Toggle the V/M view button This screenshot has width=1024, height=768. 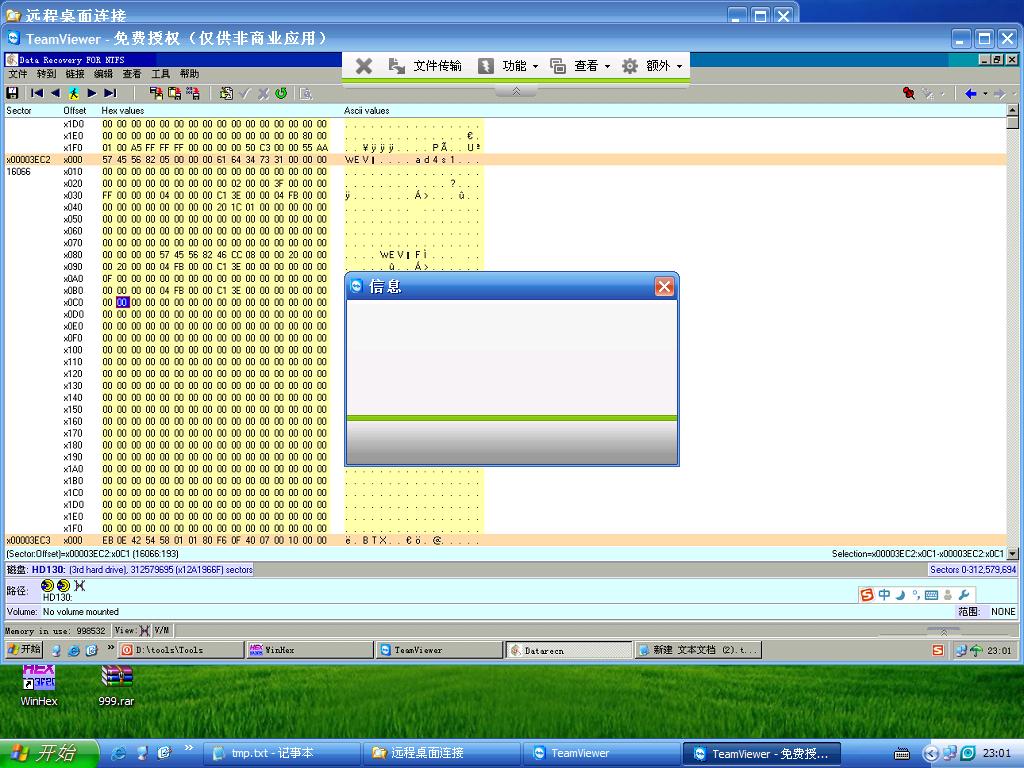click(161, 630)
